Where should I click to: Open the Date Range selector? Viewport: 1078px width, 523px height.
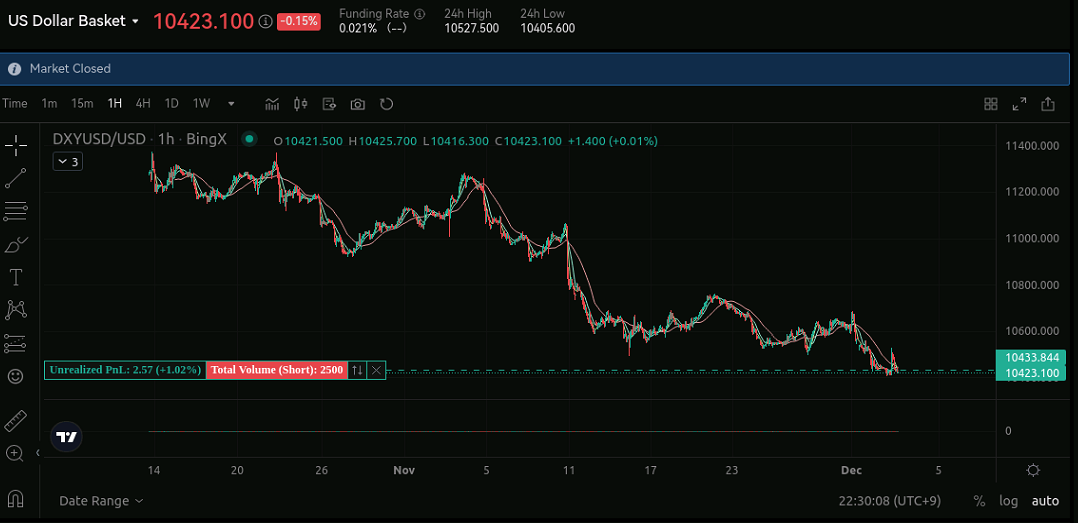point(101,501)
